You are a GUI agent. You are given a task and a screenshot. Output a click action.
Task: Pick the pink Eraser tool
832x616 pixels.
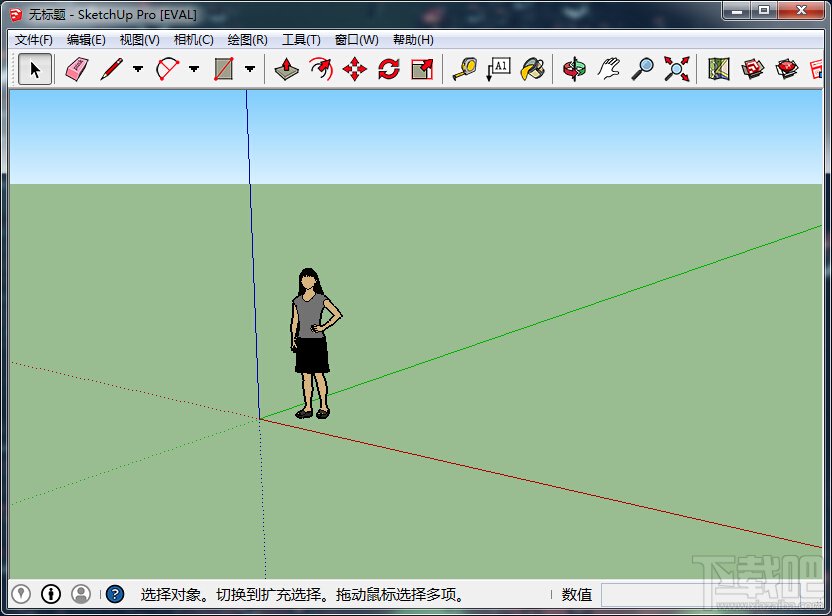[77, 69]
